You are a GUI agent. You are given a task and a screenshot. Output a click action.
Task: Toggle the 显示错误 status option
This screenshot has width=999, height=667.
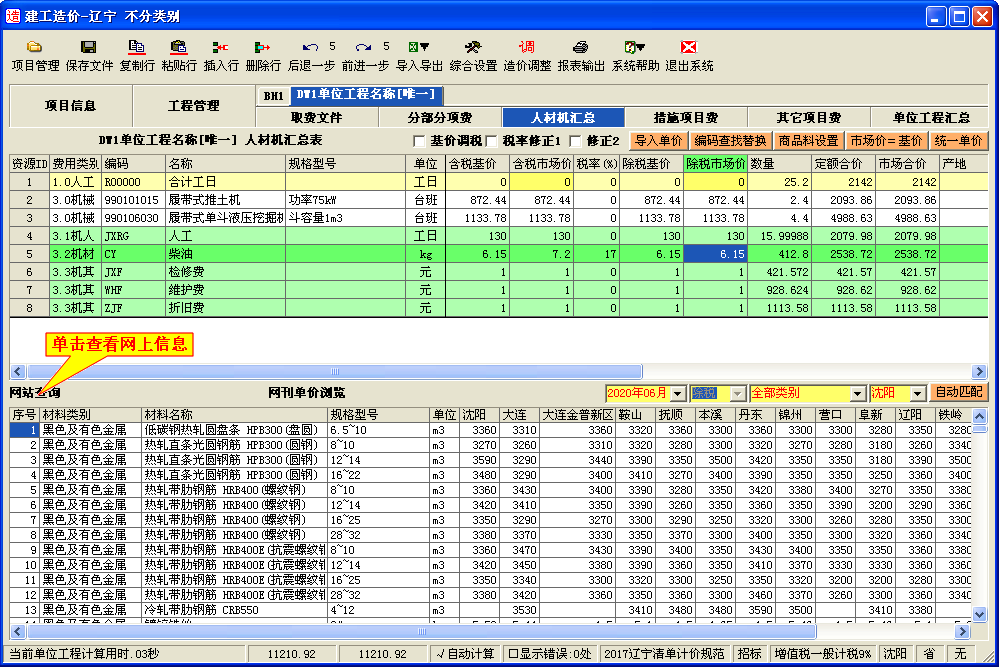550,654
